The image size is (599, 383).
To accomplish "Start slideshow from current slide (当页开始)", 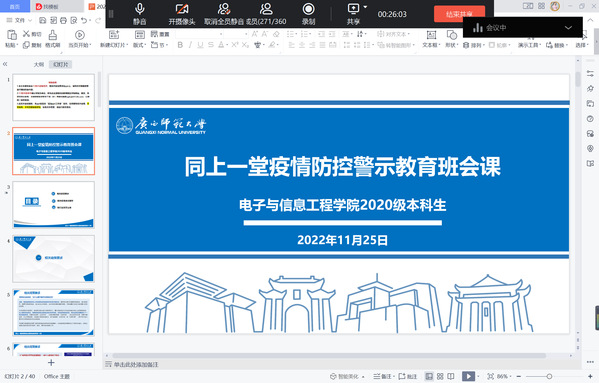I will (x=79, y=39).
